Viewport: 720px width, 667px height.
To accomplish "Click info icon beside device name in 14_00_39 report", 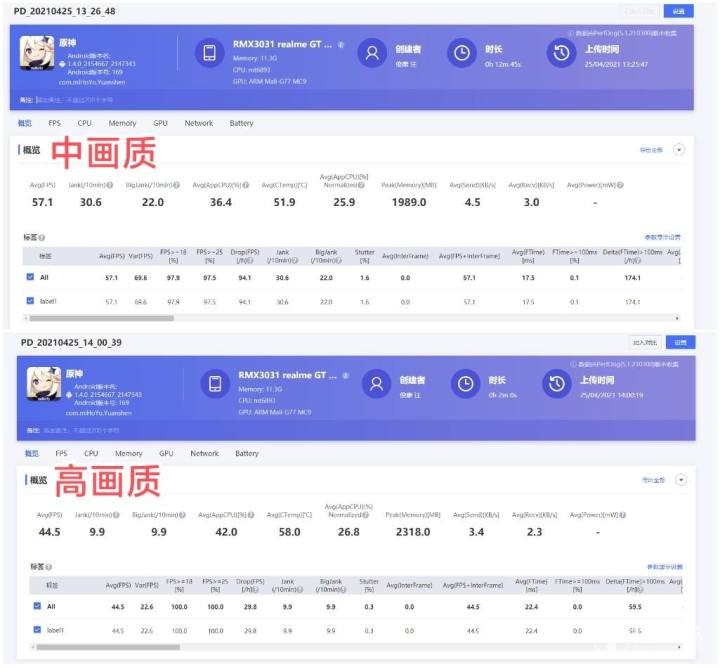I will [346, 376].
